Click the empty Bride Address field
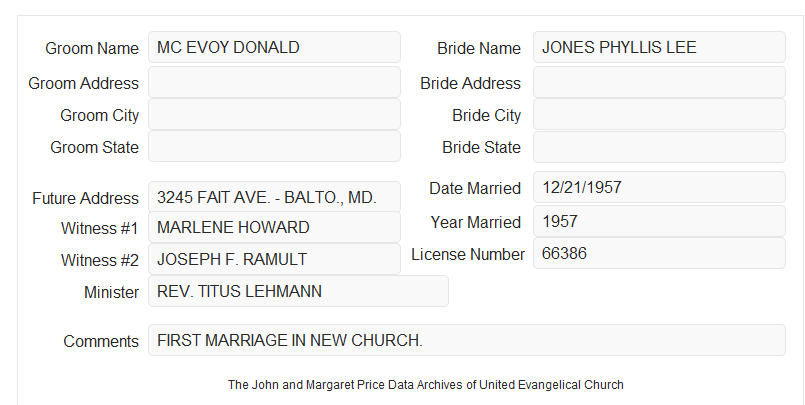Viewport: 805px width, 405px height. (x=659, y=82)
